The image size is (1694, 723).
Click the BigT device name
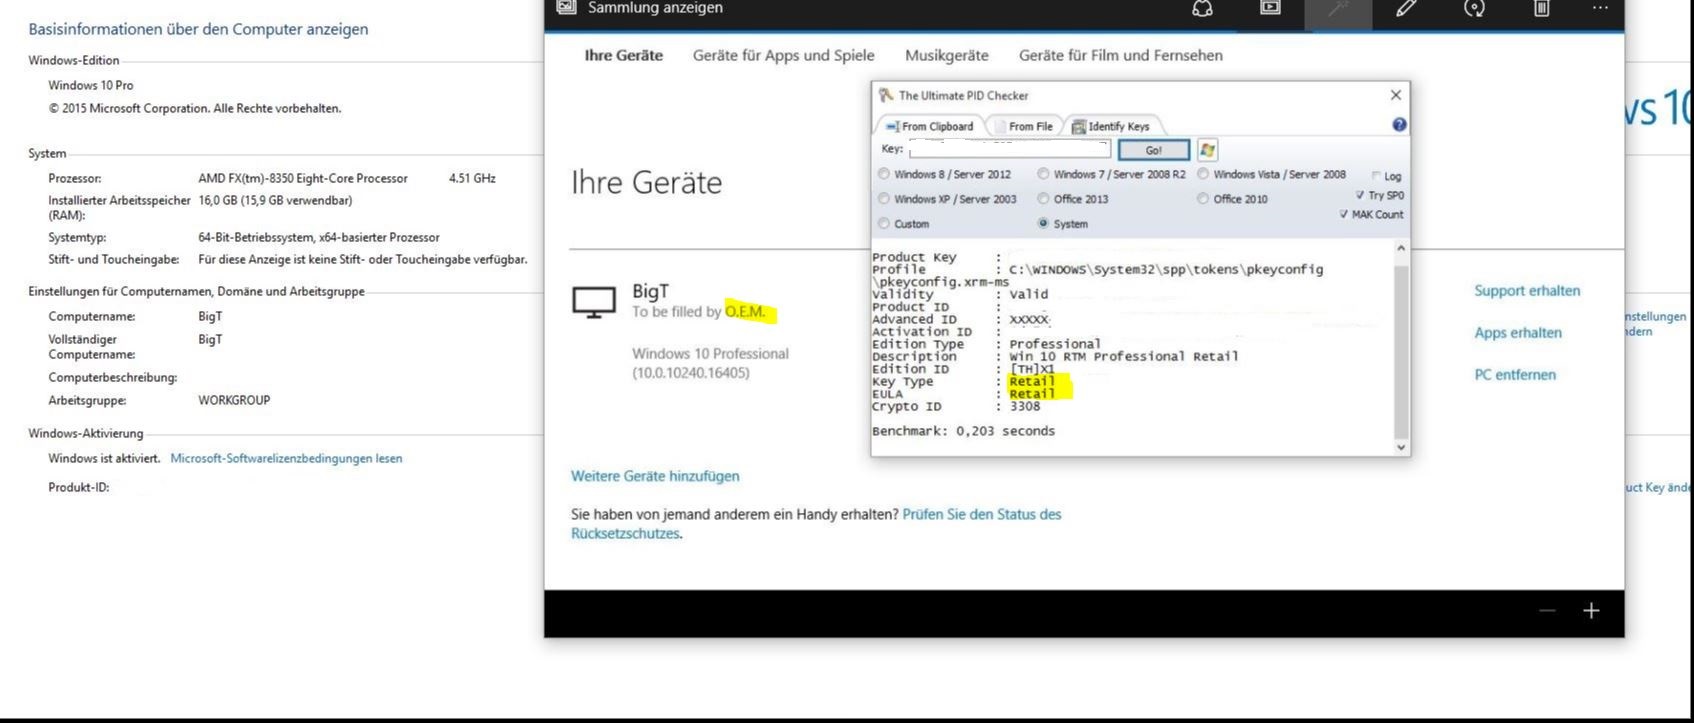[650, 291]
